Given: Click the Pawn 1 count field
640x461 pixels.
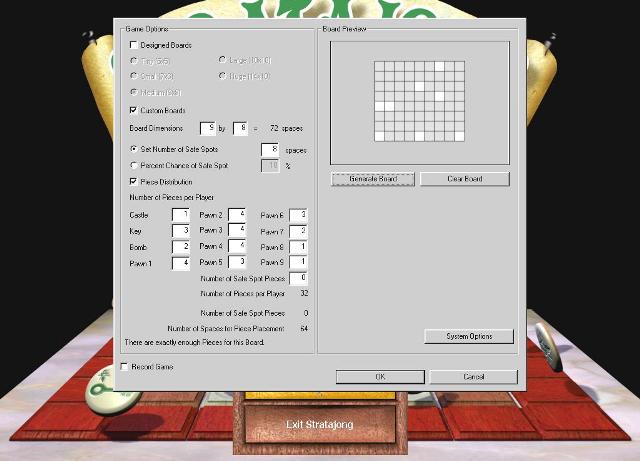Looking at the screenshot, I should pyautogui.click(x=180, y=263).
